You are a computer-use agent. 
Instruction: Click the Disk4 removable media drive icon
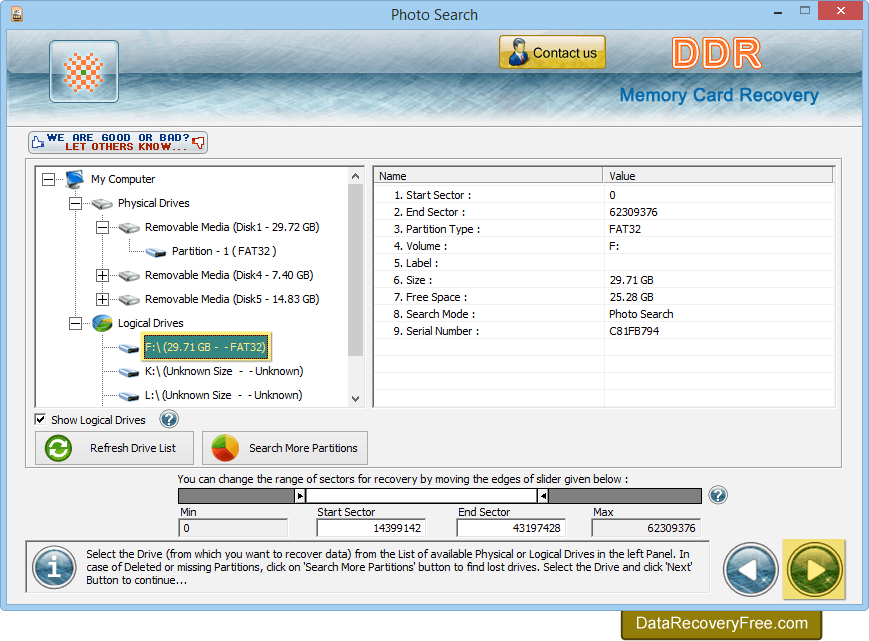(x=129, y=276)
